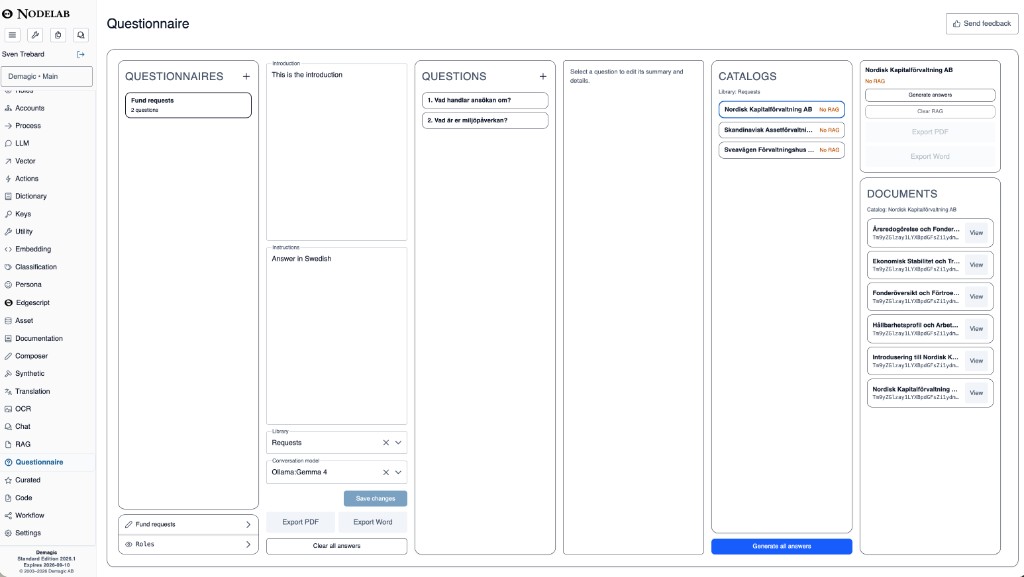Click into the Introduction text field
Image resolution: width=1024 pixels, height=577 pixels.
coord(336,152)
